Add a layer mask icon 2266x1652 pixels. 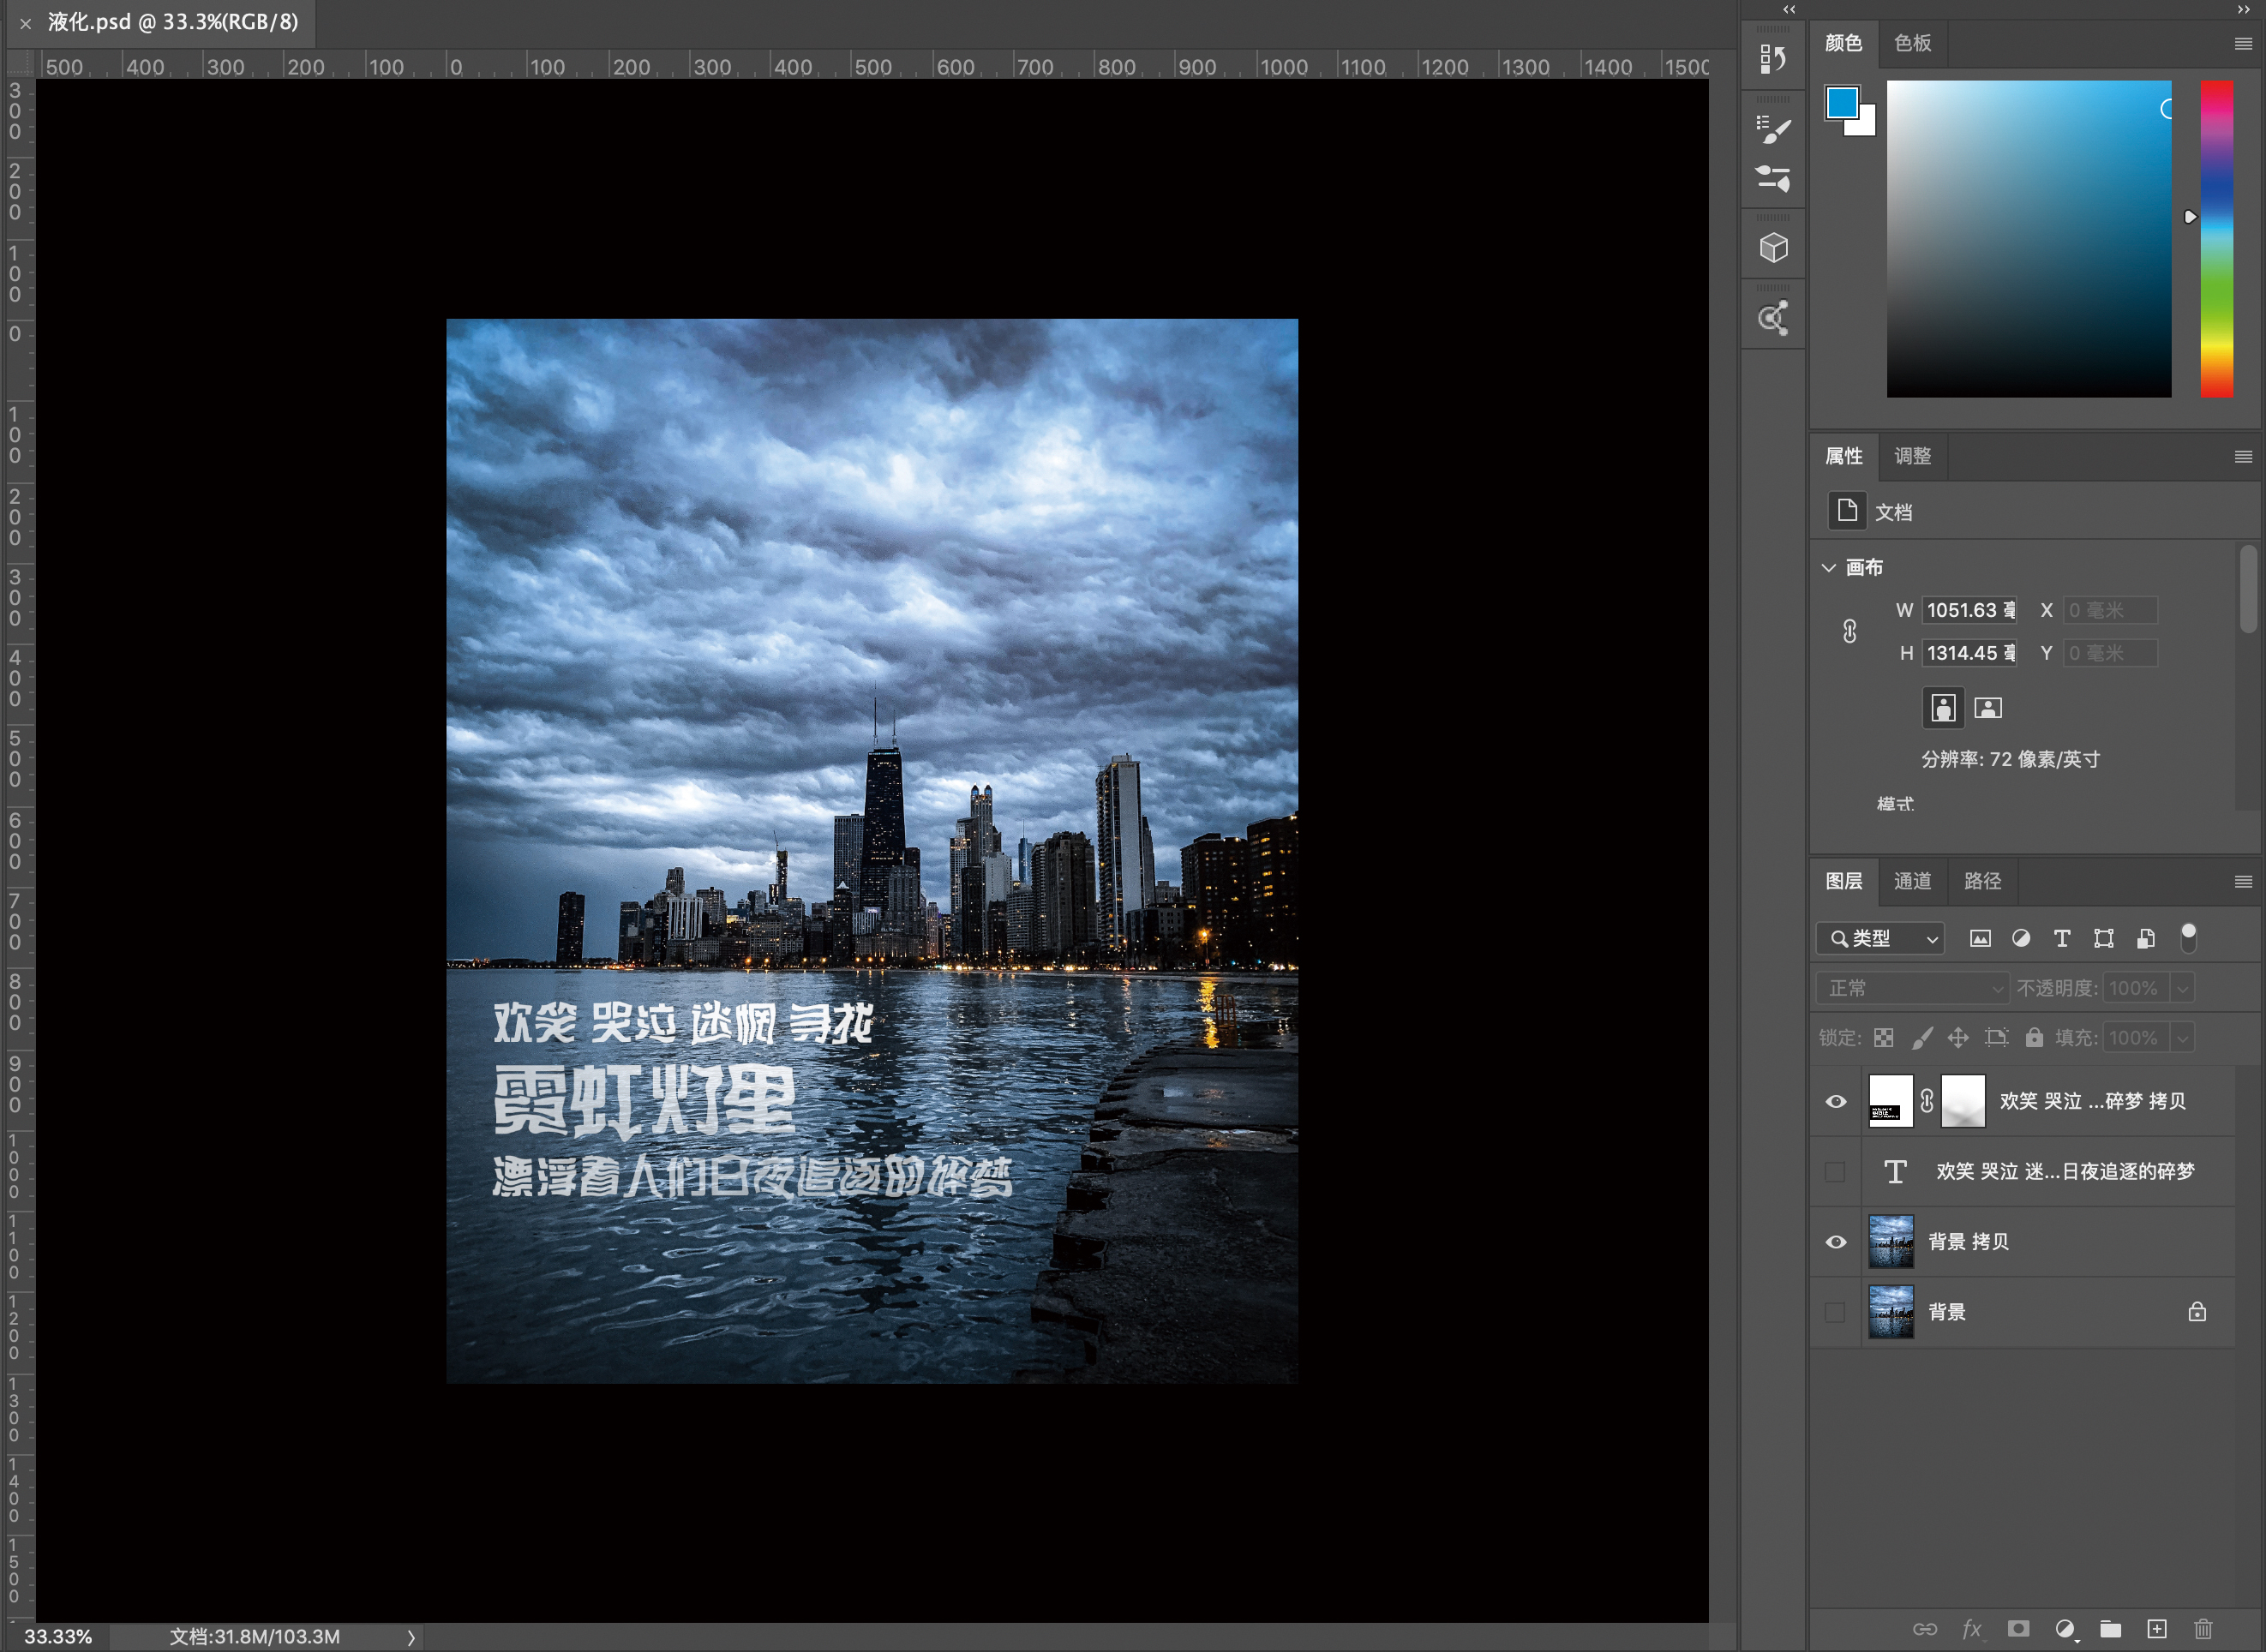click(2019, 1629)
